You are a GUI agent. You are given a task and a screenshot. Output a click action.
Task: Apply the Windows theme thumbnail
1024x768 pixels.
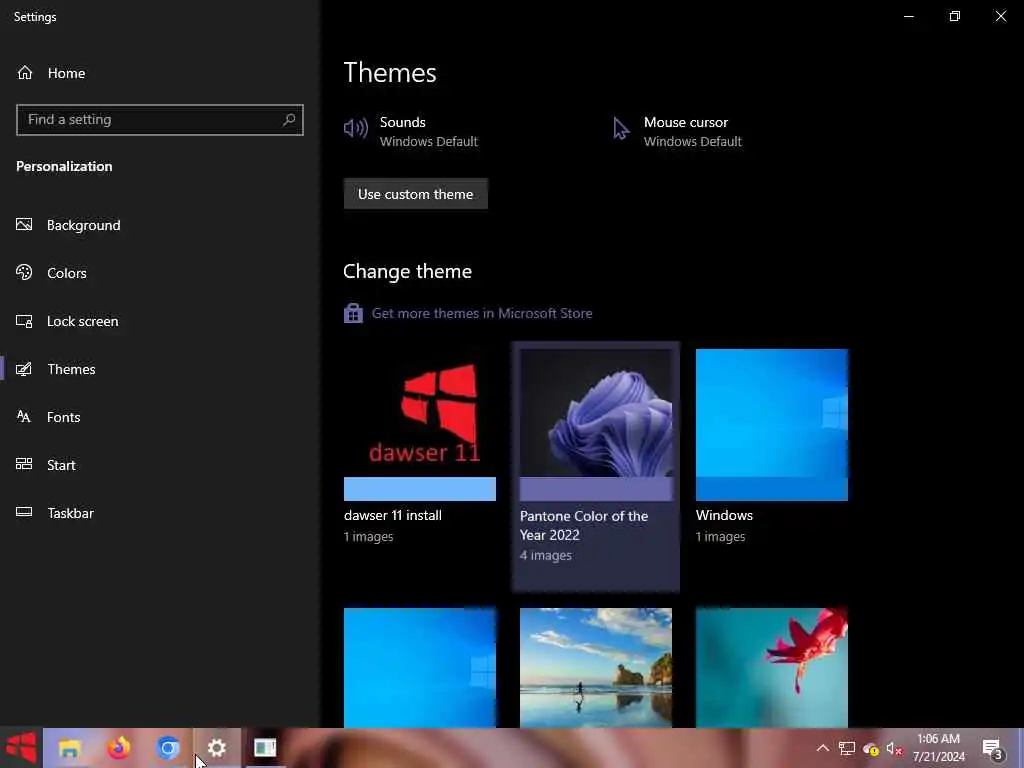[x=772, y=424]
